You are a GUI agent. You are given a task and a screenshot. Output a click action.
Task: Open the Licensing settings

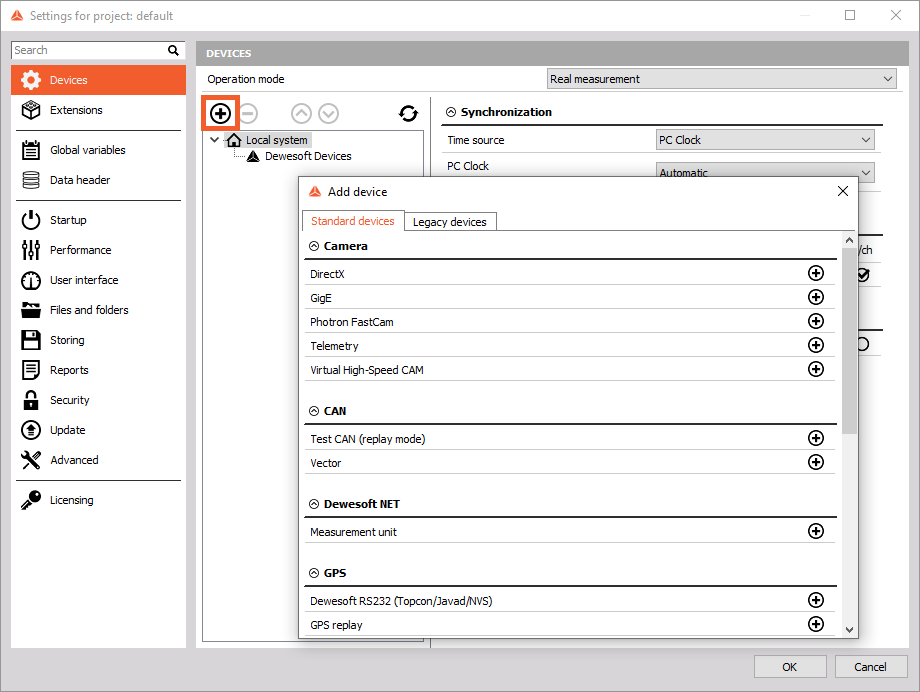[99, 499]
